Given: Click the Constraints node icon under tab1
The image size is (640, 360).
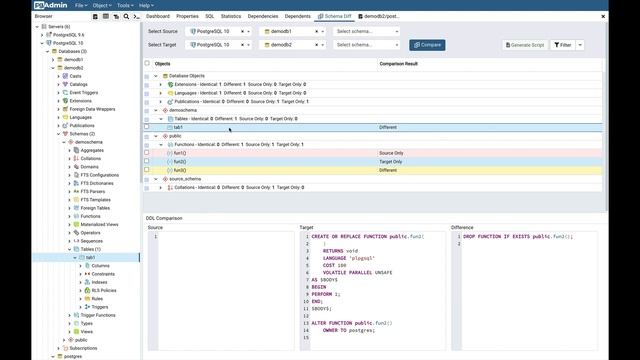Looking at the screenshot, I should [87, 274].
